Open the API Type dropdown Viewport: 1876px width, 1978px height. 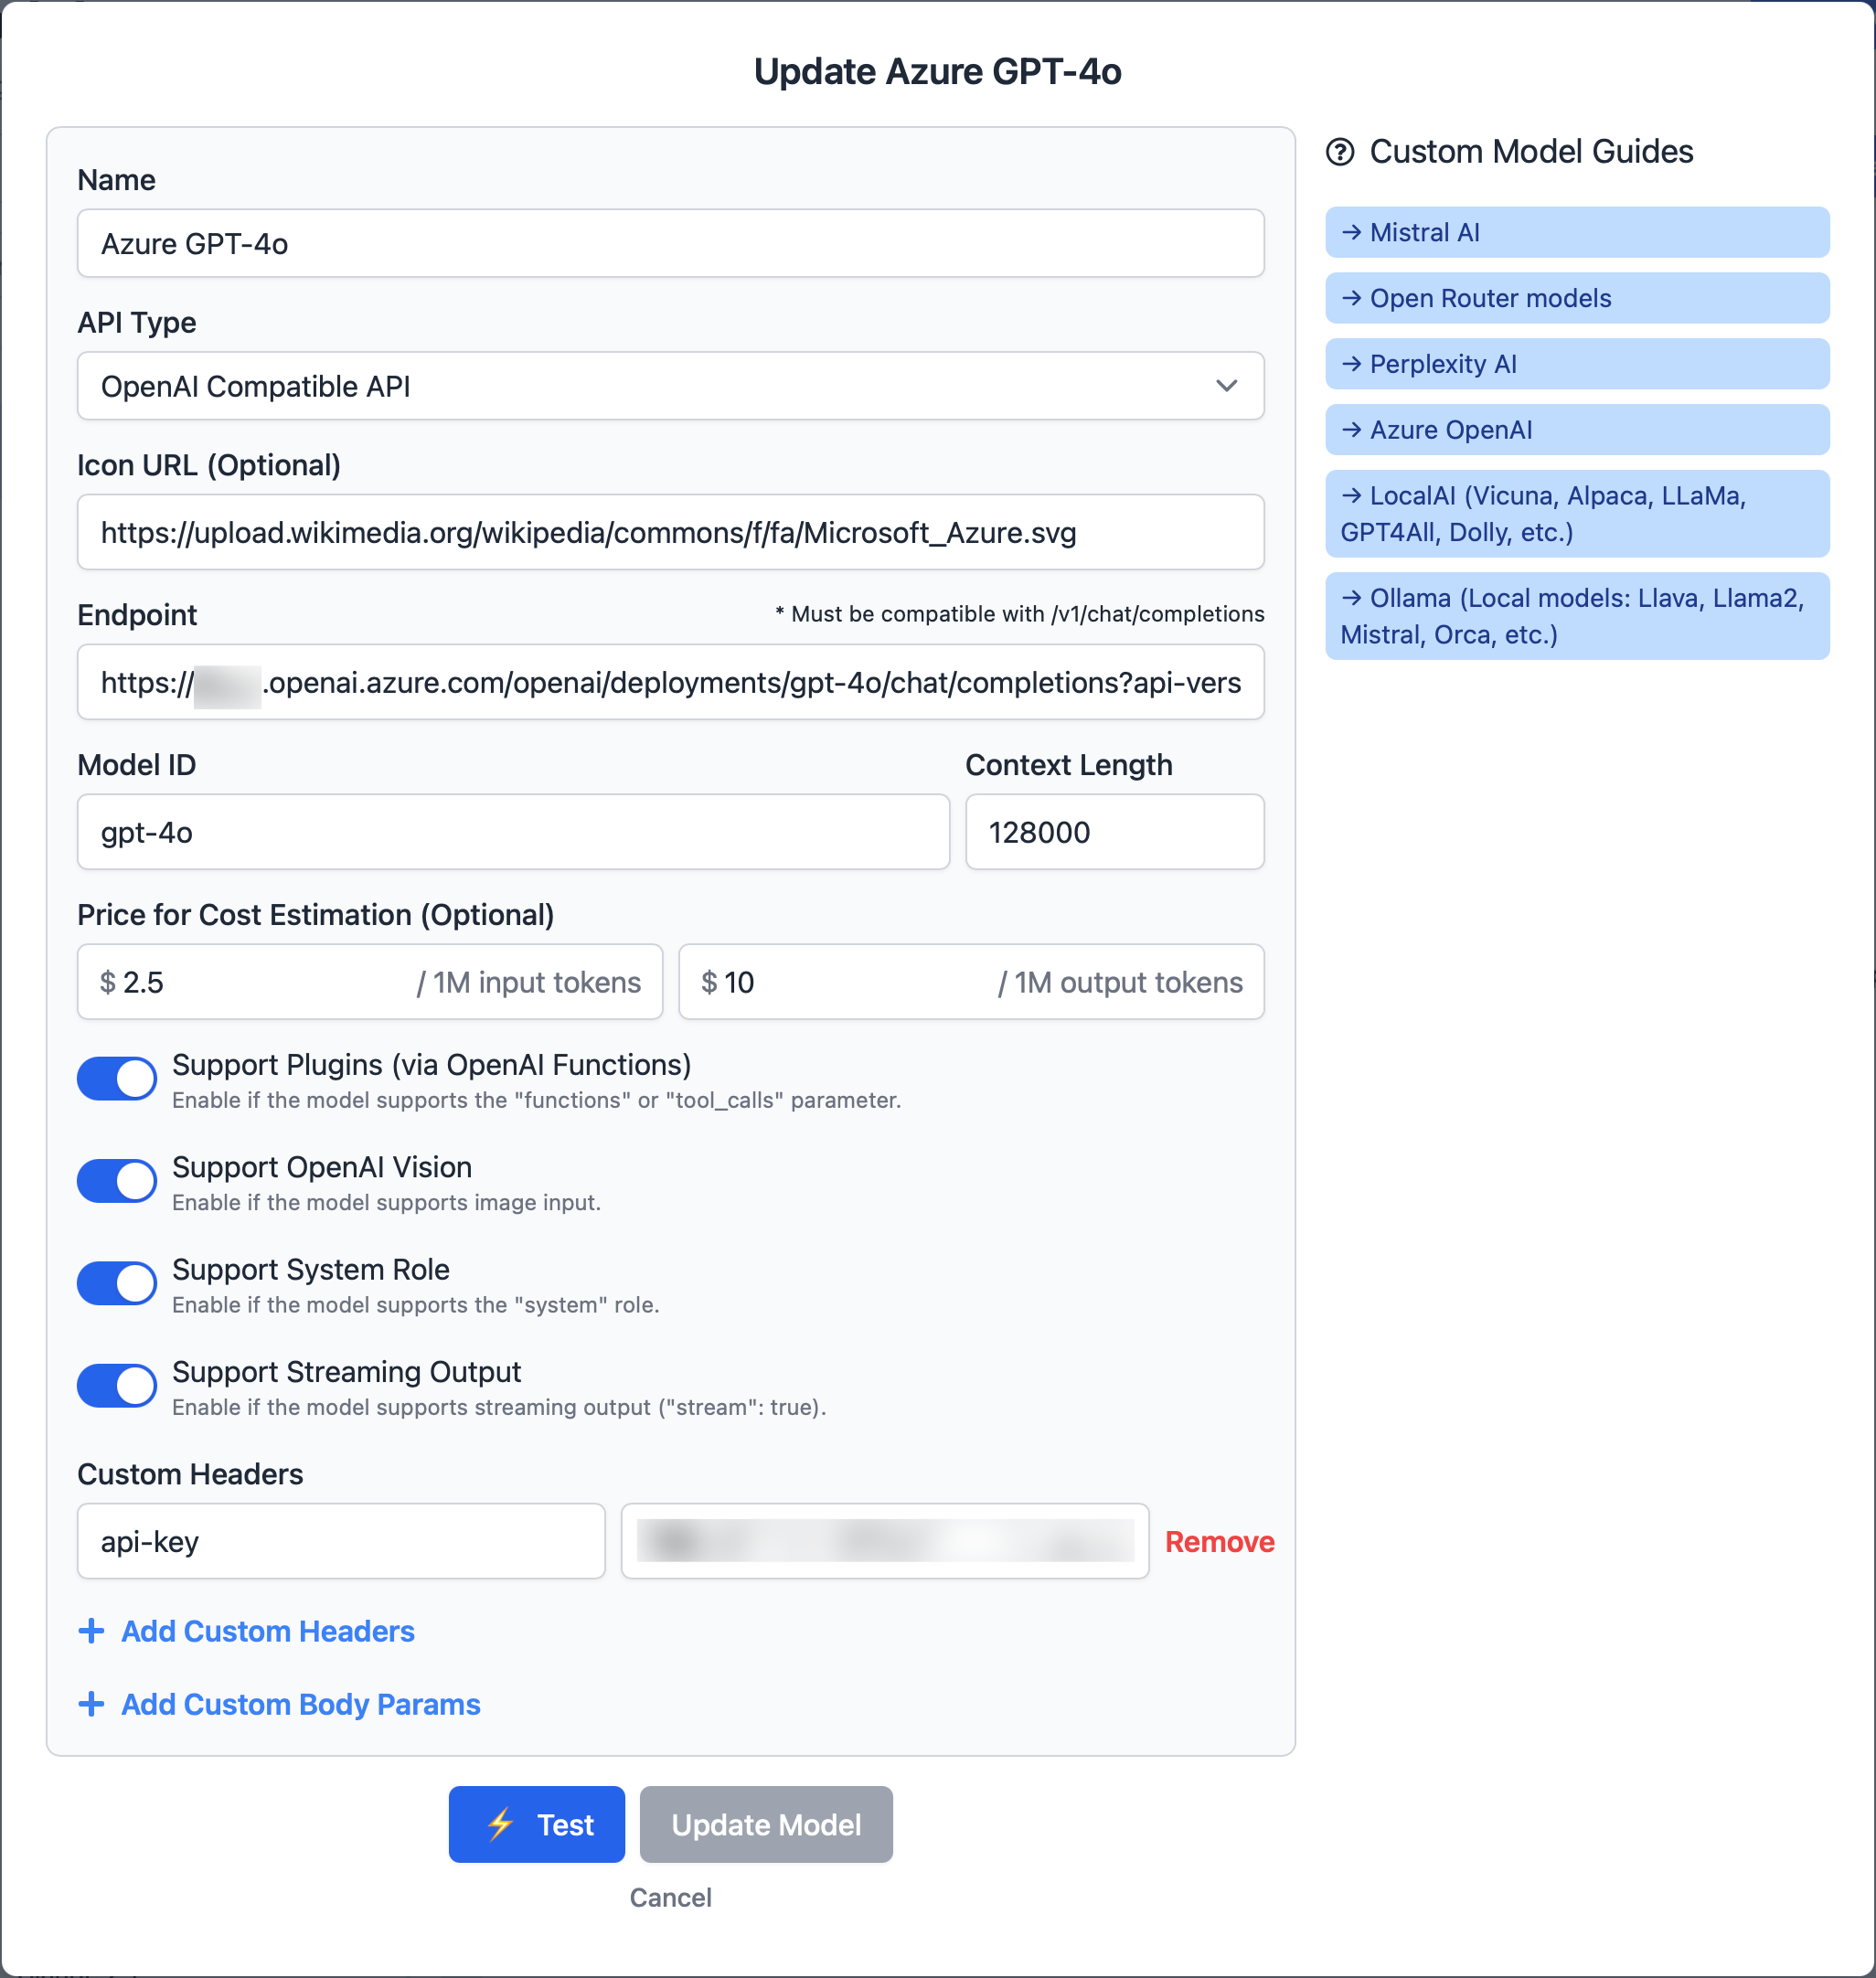(671, 386)
